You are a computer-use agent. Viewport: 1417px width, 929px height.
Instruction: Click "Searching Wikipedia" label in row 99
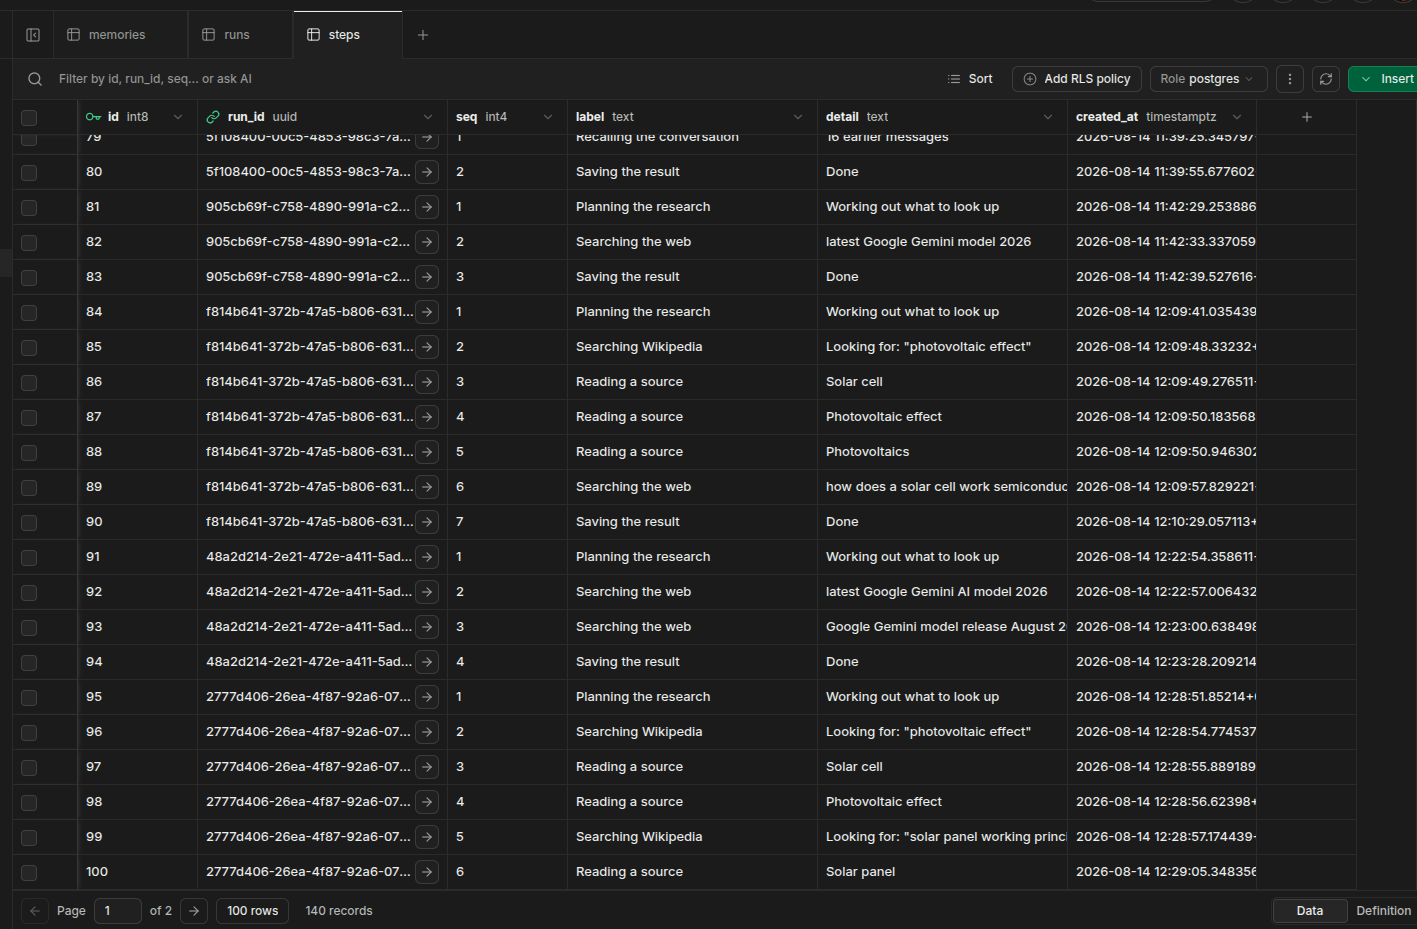[639, 837]
